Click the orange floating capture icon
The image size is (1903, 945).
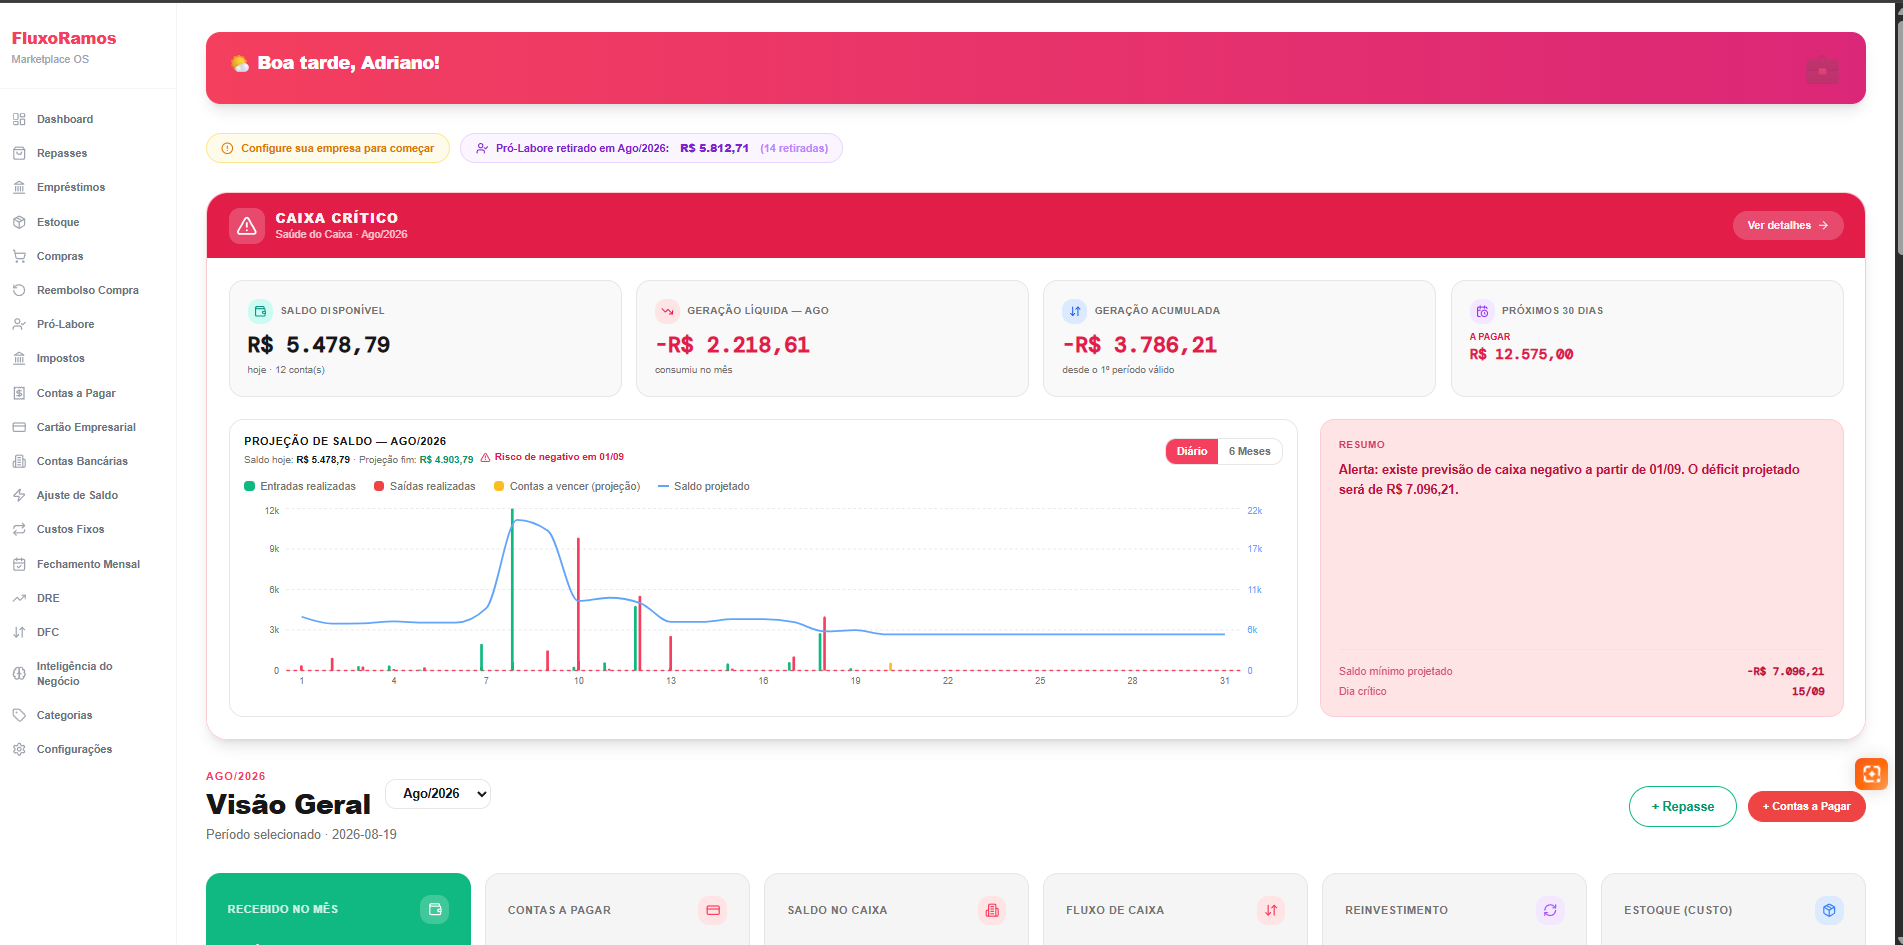click(1871, 773)
